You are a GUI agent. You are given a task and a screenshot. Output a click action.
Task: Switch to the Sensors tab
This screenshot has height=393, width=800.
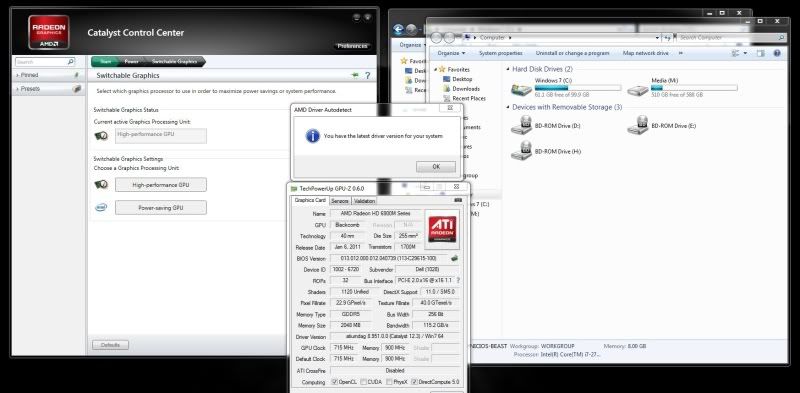click(340, 201)
